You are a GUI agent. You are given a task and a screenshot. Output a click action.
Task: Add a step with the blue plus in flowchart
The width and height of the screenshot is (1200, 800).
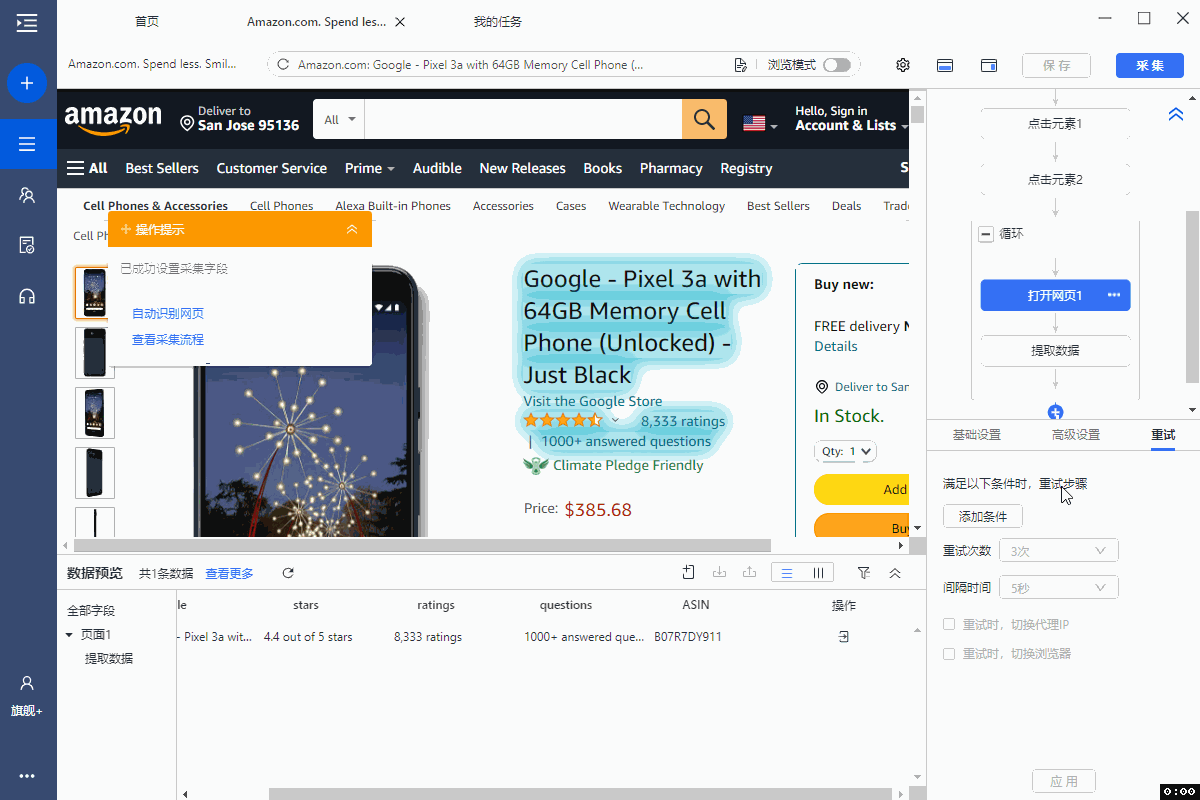[1055, 412]
